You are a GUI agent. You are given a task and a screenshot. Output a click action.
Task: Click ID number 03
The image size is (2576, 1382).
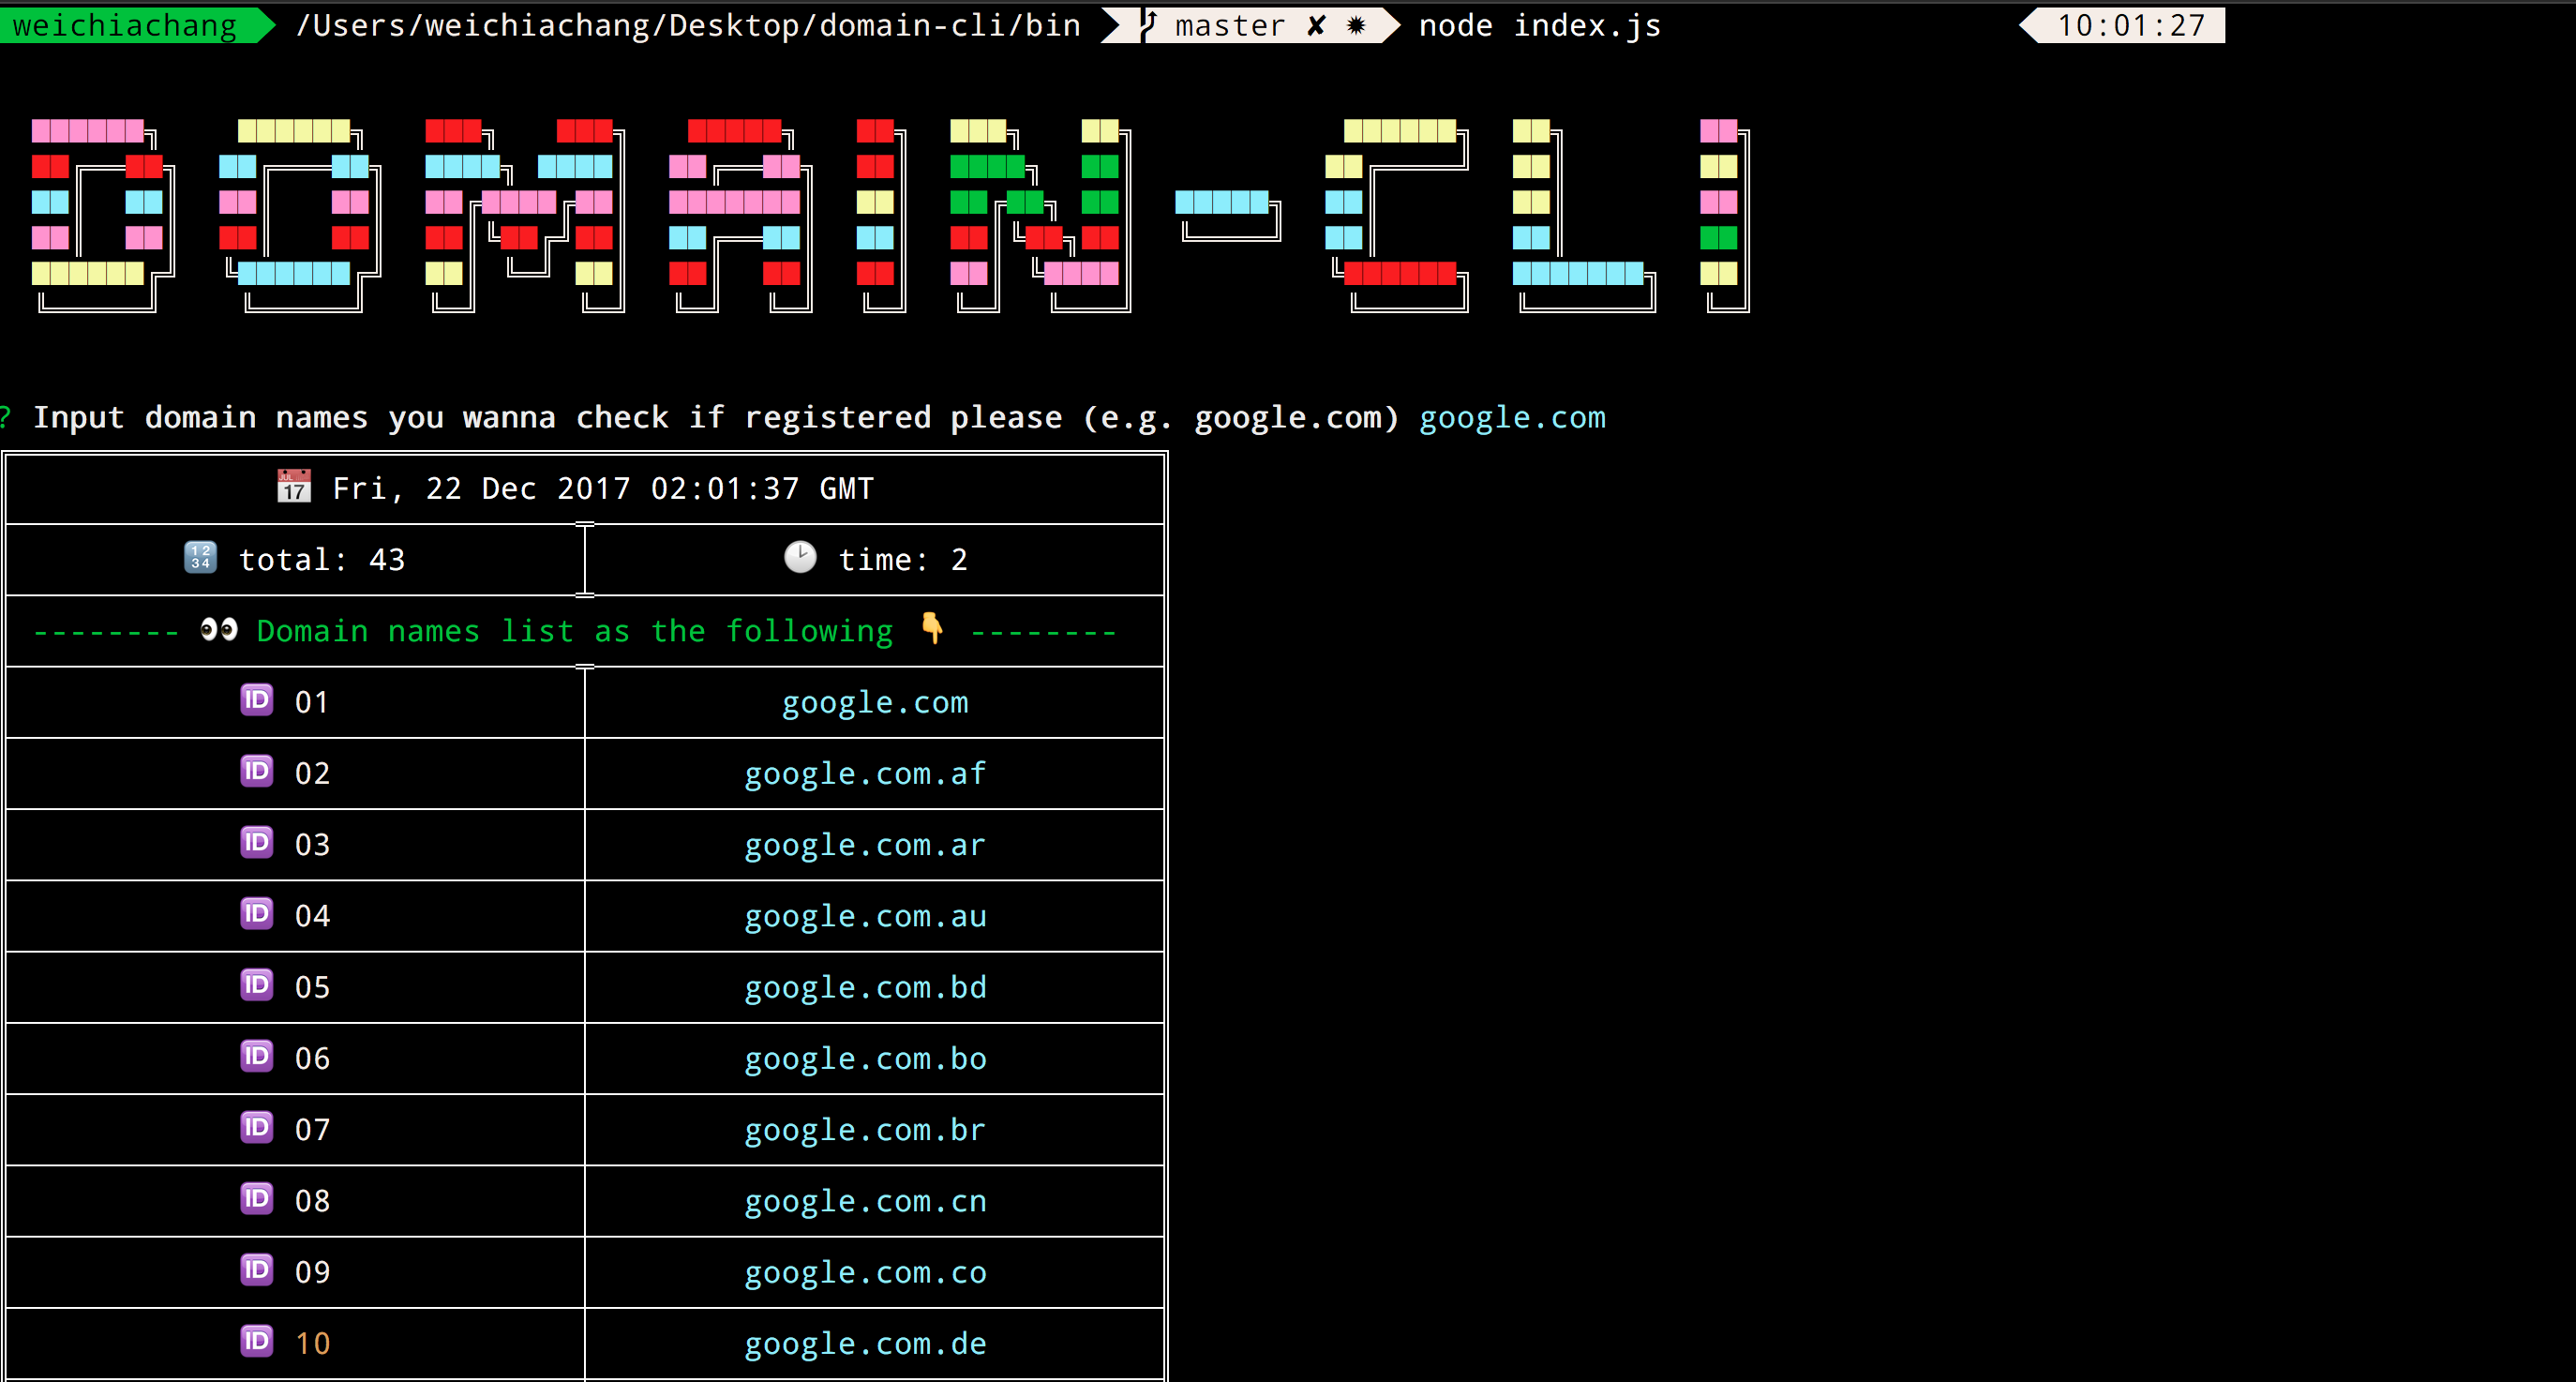coord(312,845)
